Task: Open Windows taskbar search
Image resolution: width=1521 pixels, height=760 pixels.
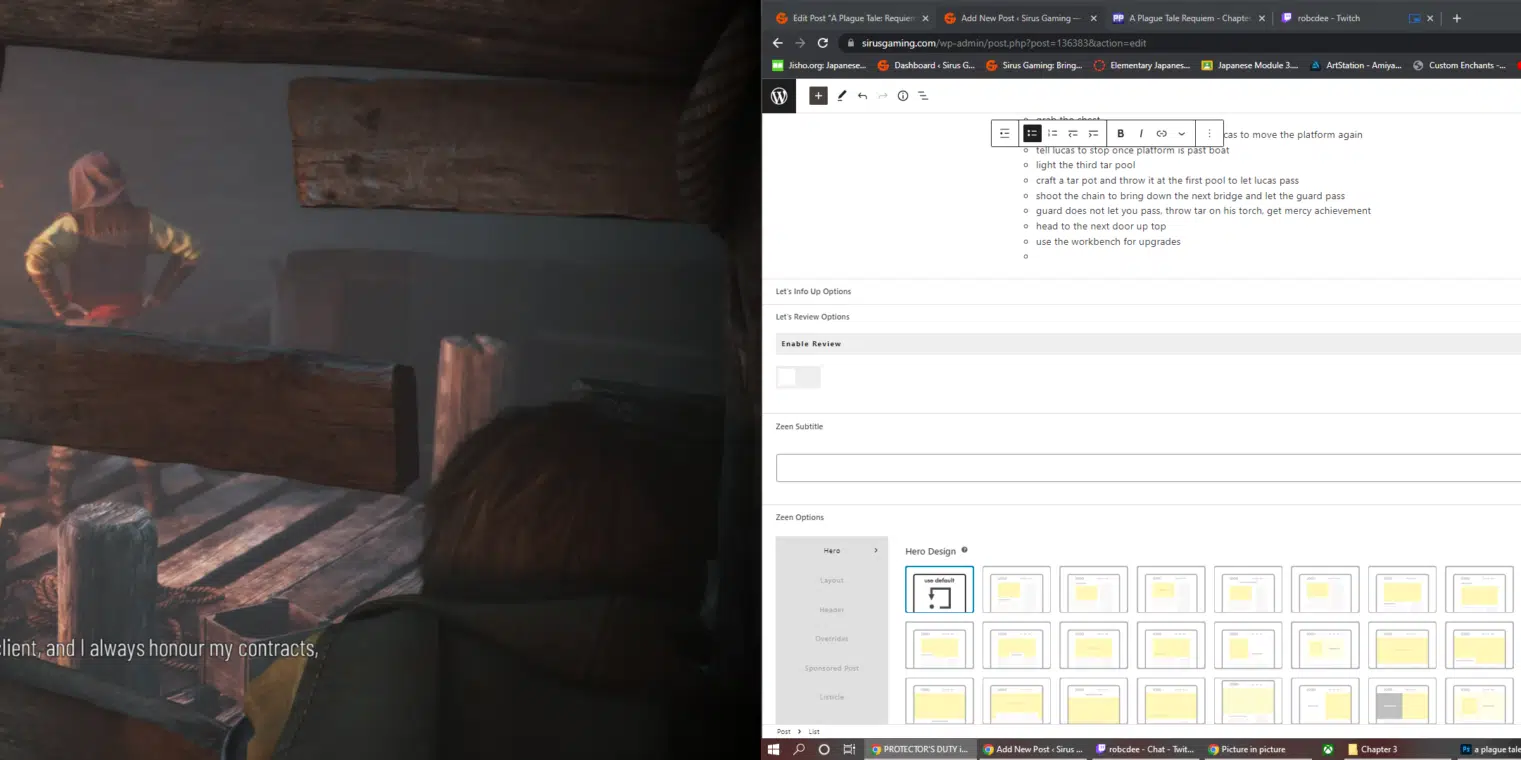Action: [x=799, y=749]
